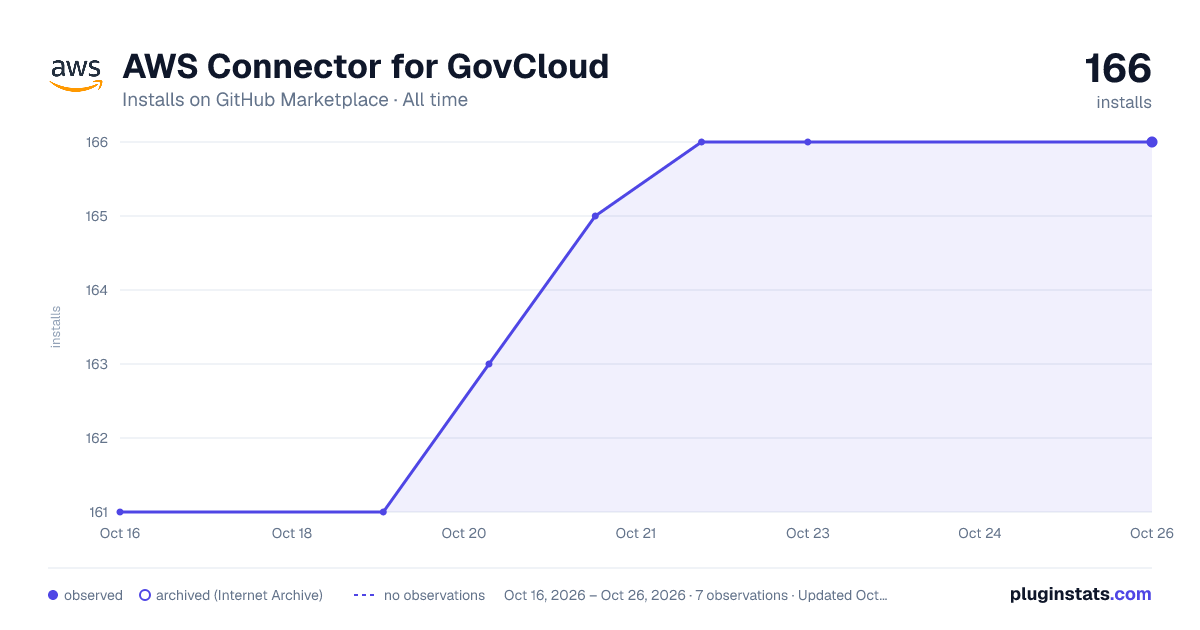
Task: Click the x-axis label Oct 18
Action: [292, 533]
